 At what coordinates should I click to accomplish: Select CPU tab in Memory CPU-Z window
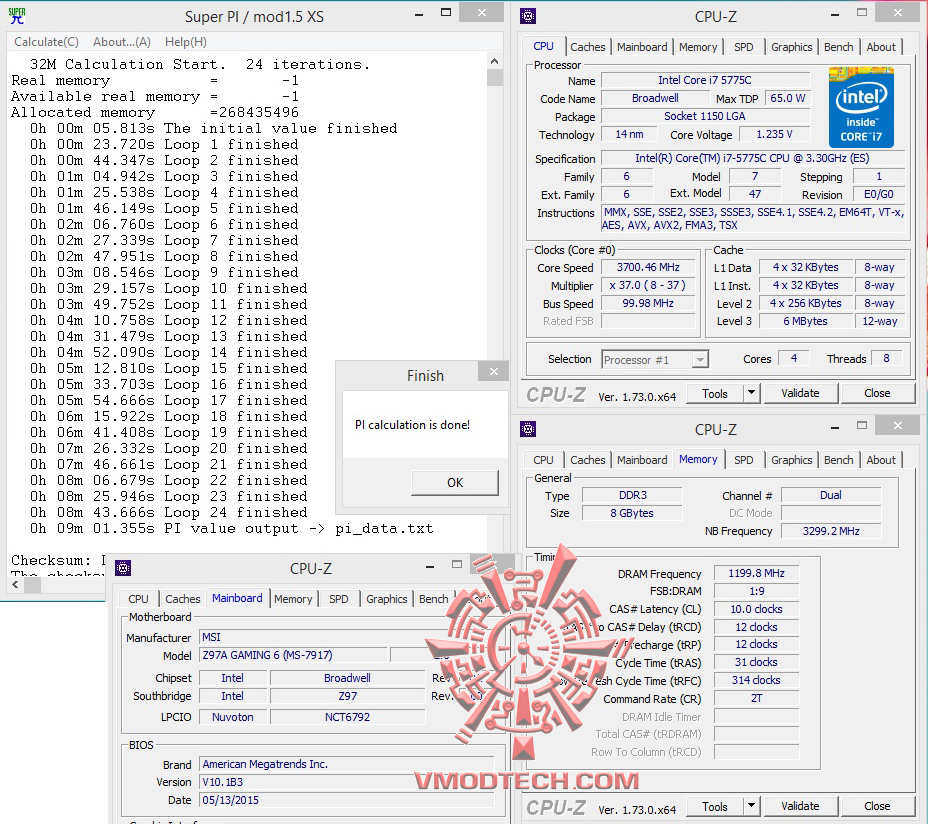pos(543,460)
